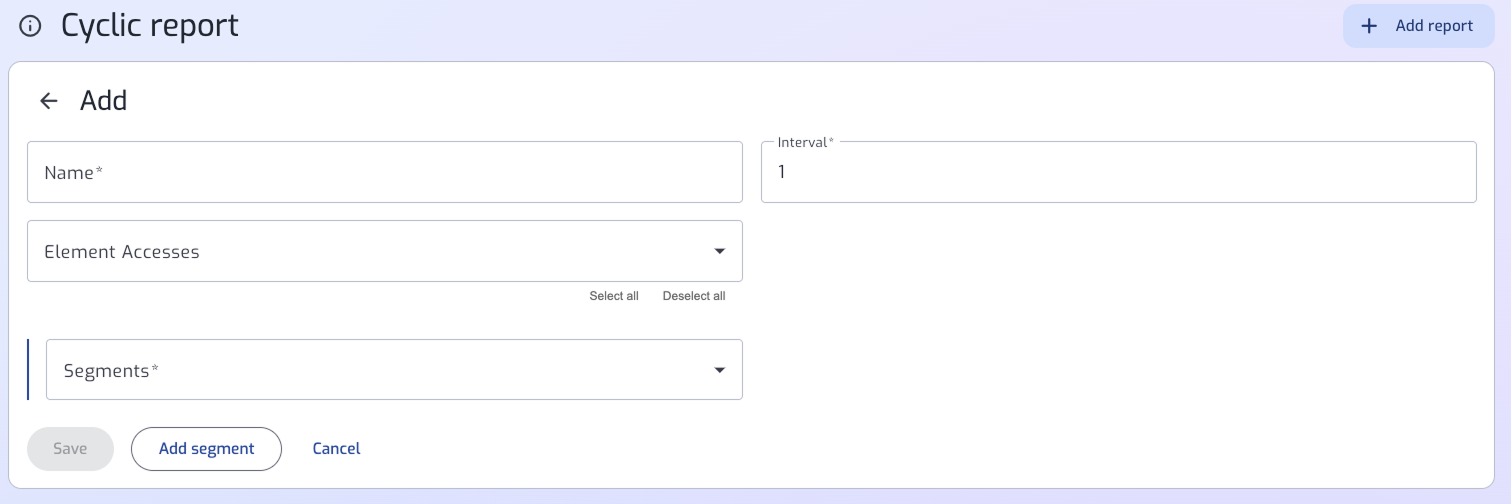Image resolution: width=1511 pixels, height=504 pixels.
Task: Open the Element Accesses combo box
Action: [385, 251]
